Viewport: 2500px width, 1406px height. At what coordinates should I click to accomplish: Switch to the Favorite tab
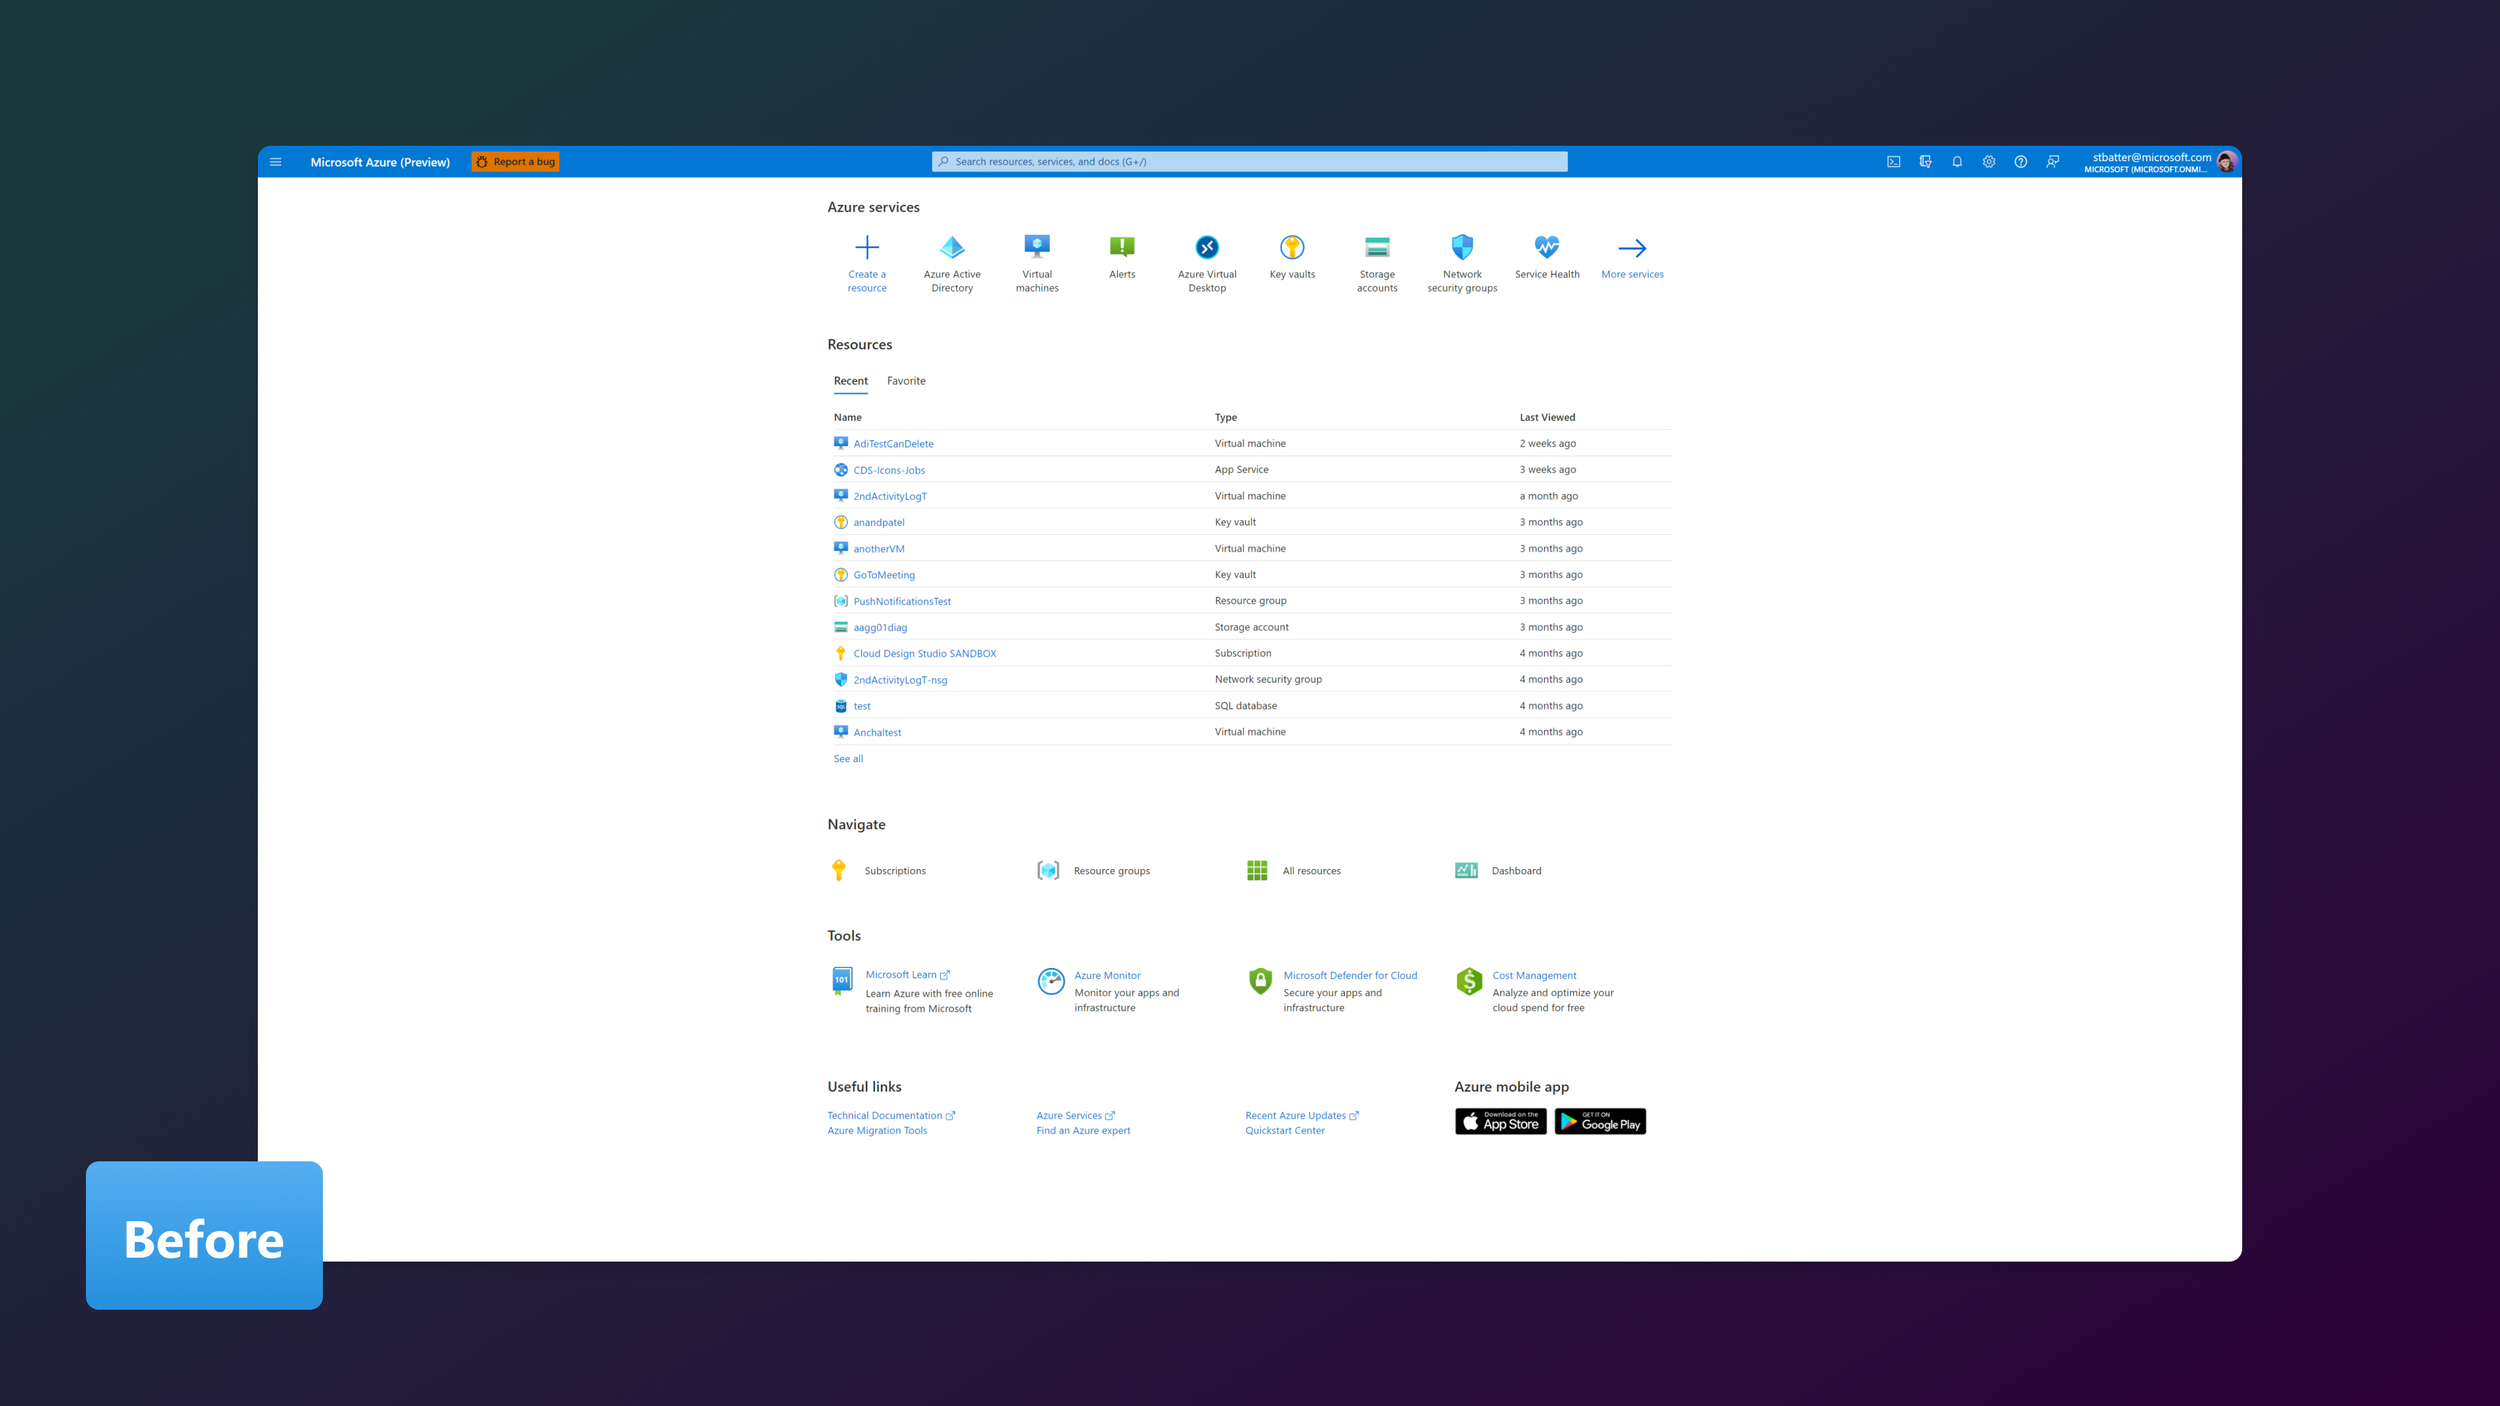click(x=906, y=381)
